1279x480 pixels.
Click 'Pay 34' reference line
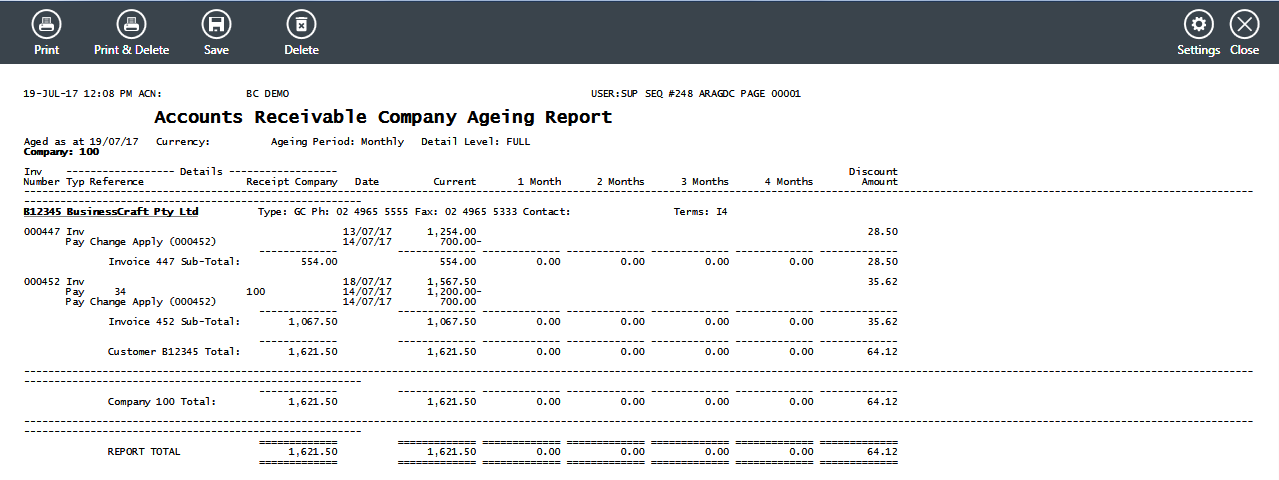(x=95, y=292)
